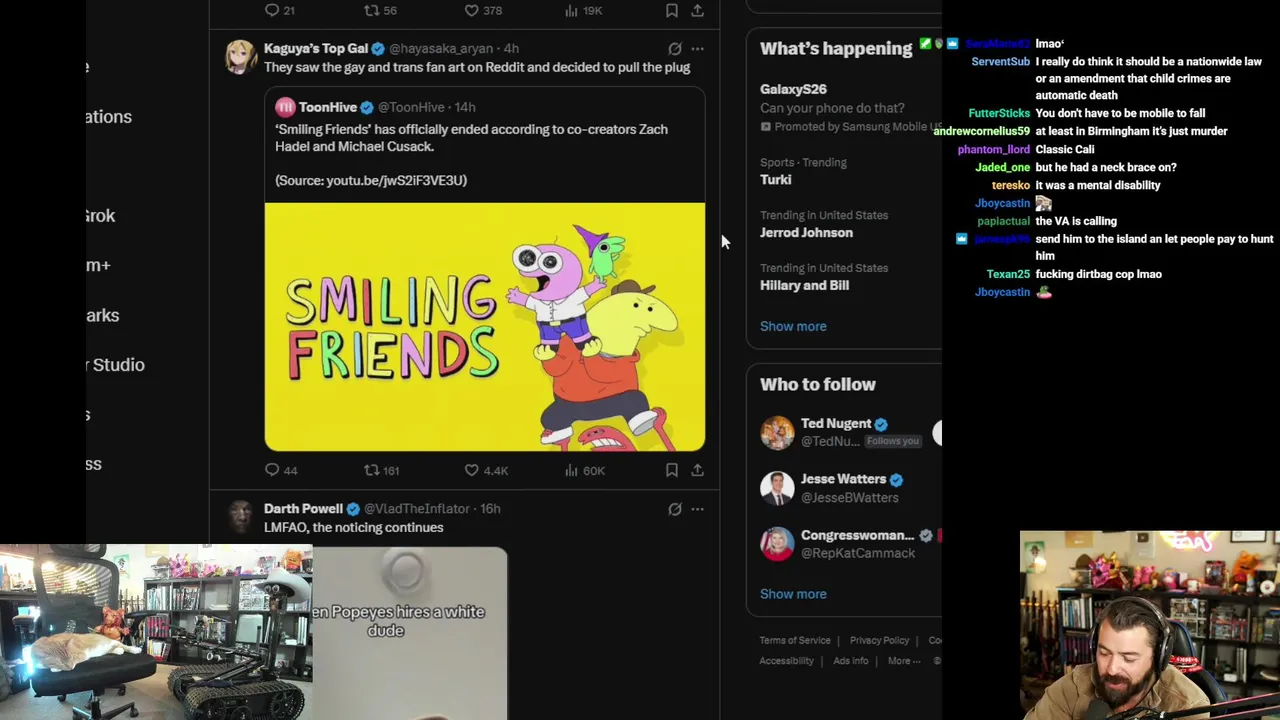Screen dimensions: 1280x720
Task: Click the 16h timestamp on Darth Powell post
Action: click(490, 509)
